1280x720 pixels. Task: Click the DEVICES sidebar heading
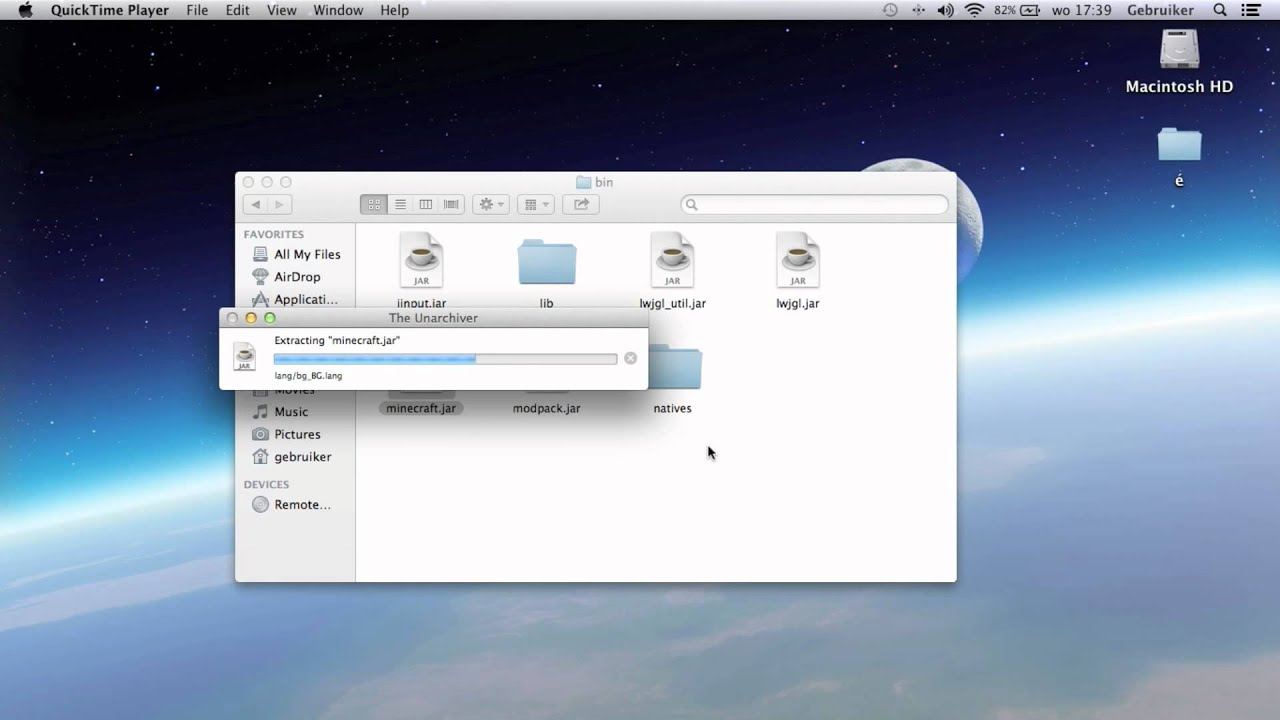pyautogui.click(x=266, y=484)
